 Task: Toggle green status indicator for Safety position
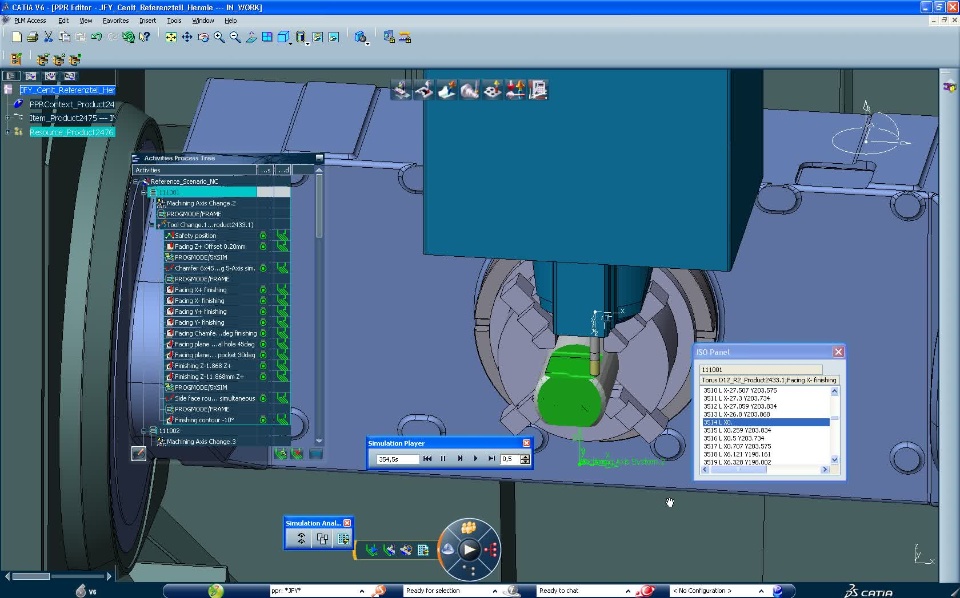(x=263, y=236)
